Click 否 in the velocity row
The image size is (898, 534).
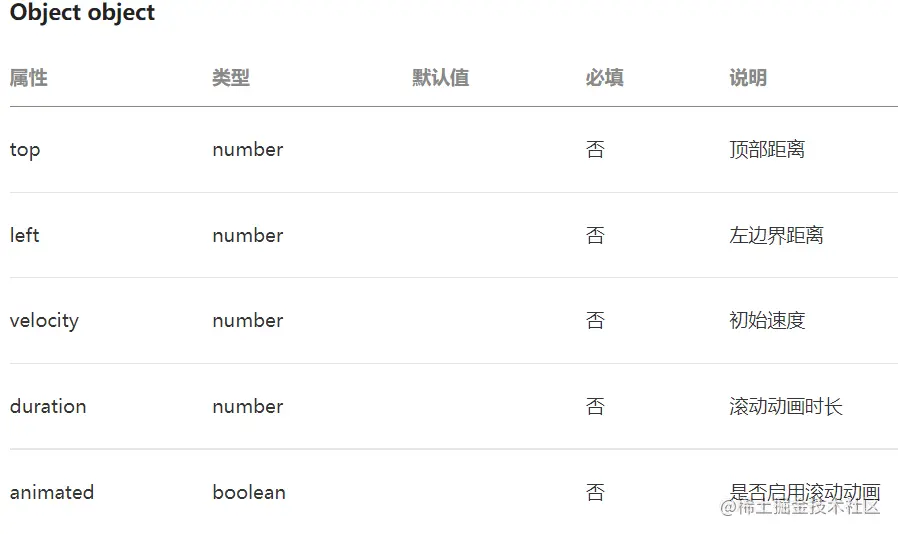595,321
